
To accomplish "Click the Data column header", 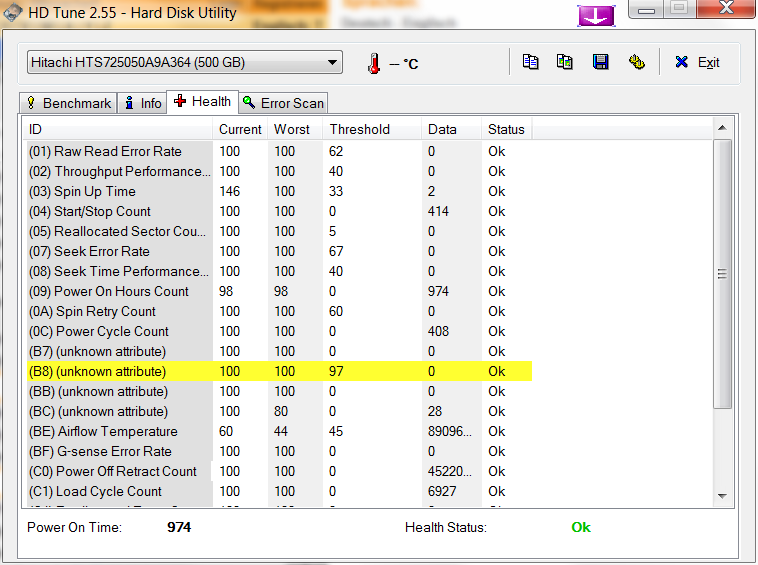I will point(452,130).
